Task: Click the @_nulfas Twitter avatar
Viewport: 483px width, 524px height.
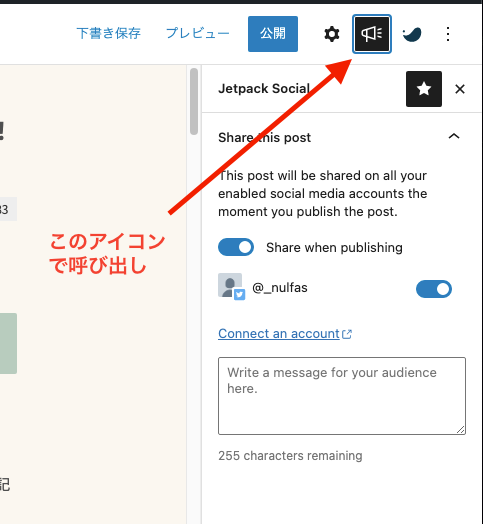Action: click(231, 286)
